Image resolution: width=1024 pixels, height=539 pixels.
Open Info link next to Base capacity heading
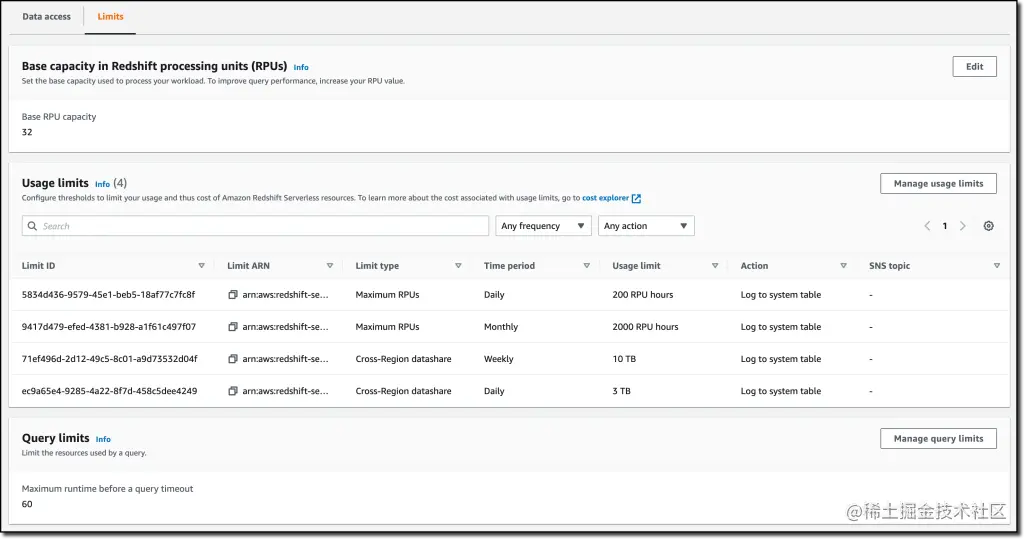[301, 67]
